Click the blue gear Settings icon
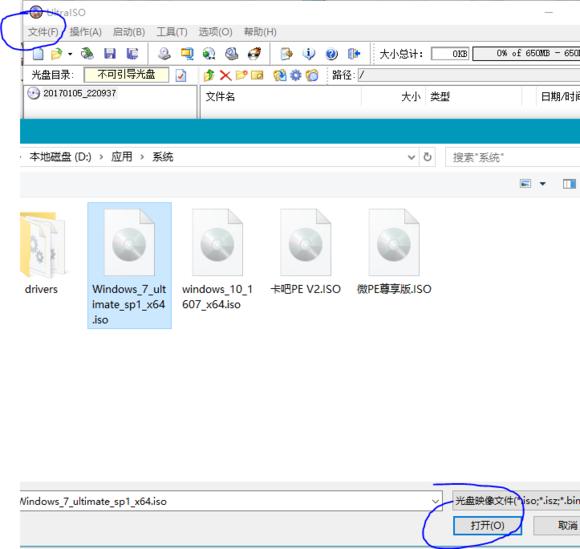Image resolution: width=580 pixels, height=549 pixels. pos(296,75)
